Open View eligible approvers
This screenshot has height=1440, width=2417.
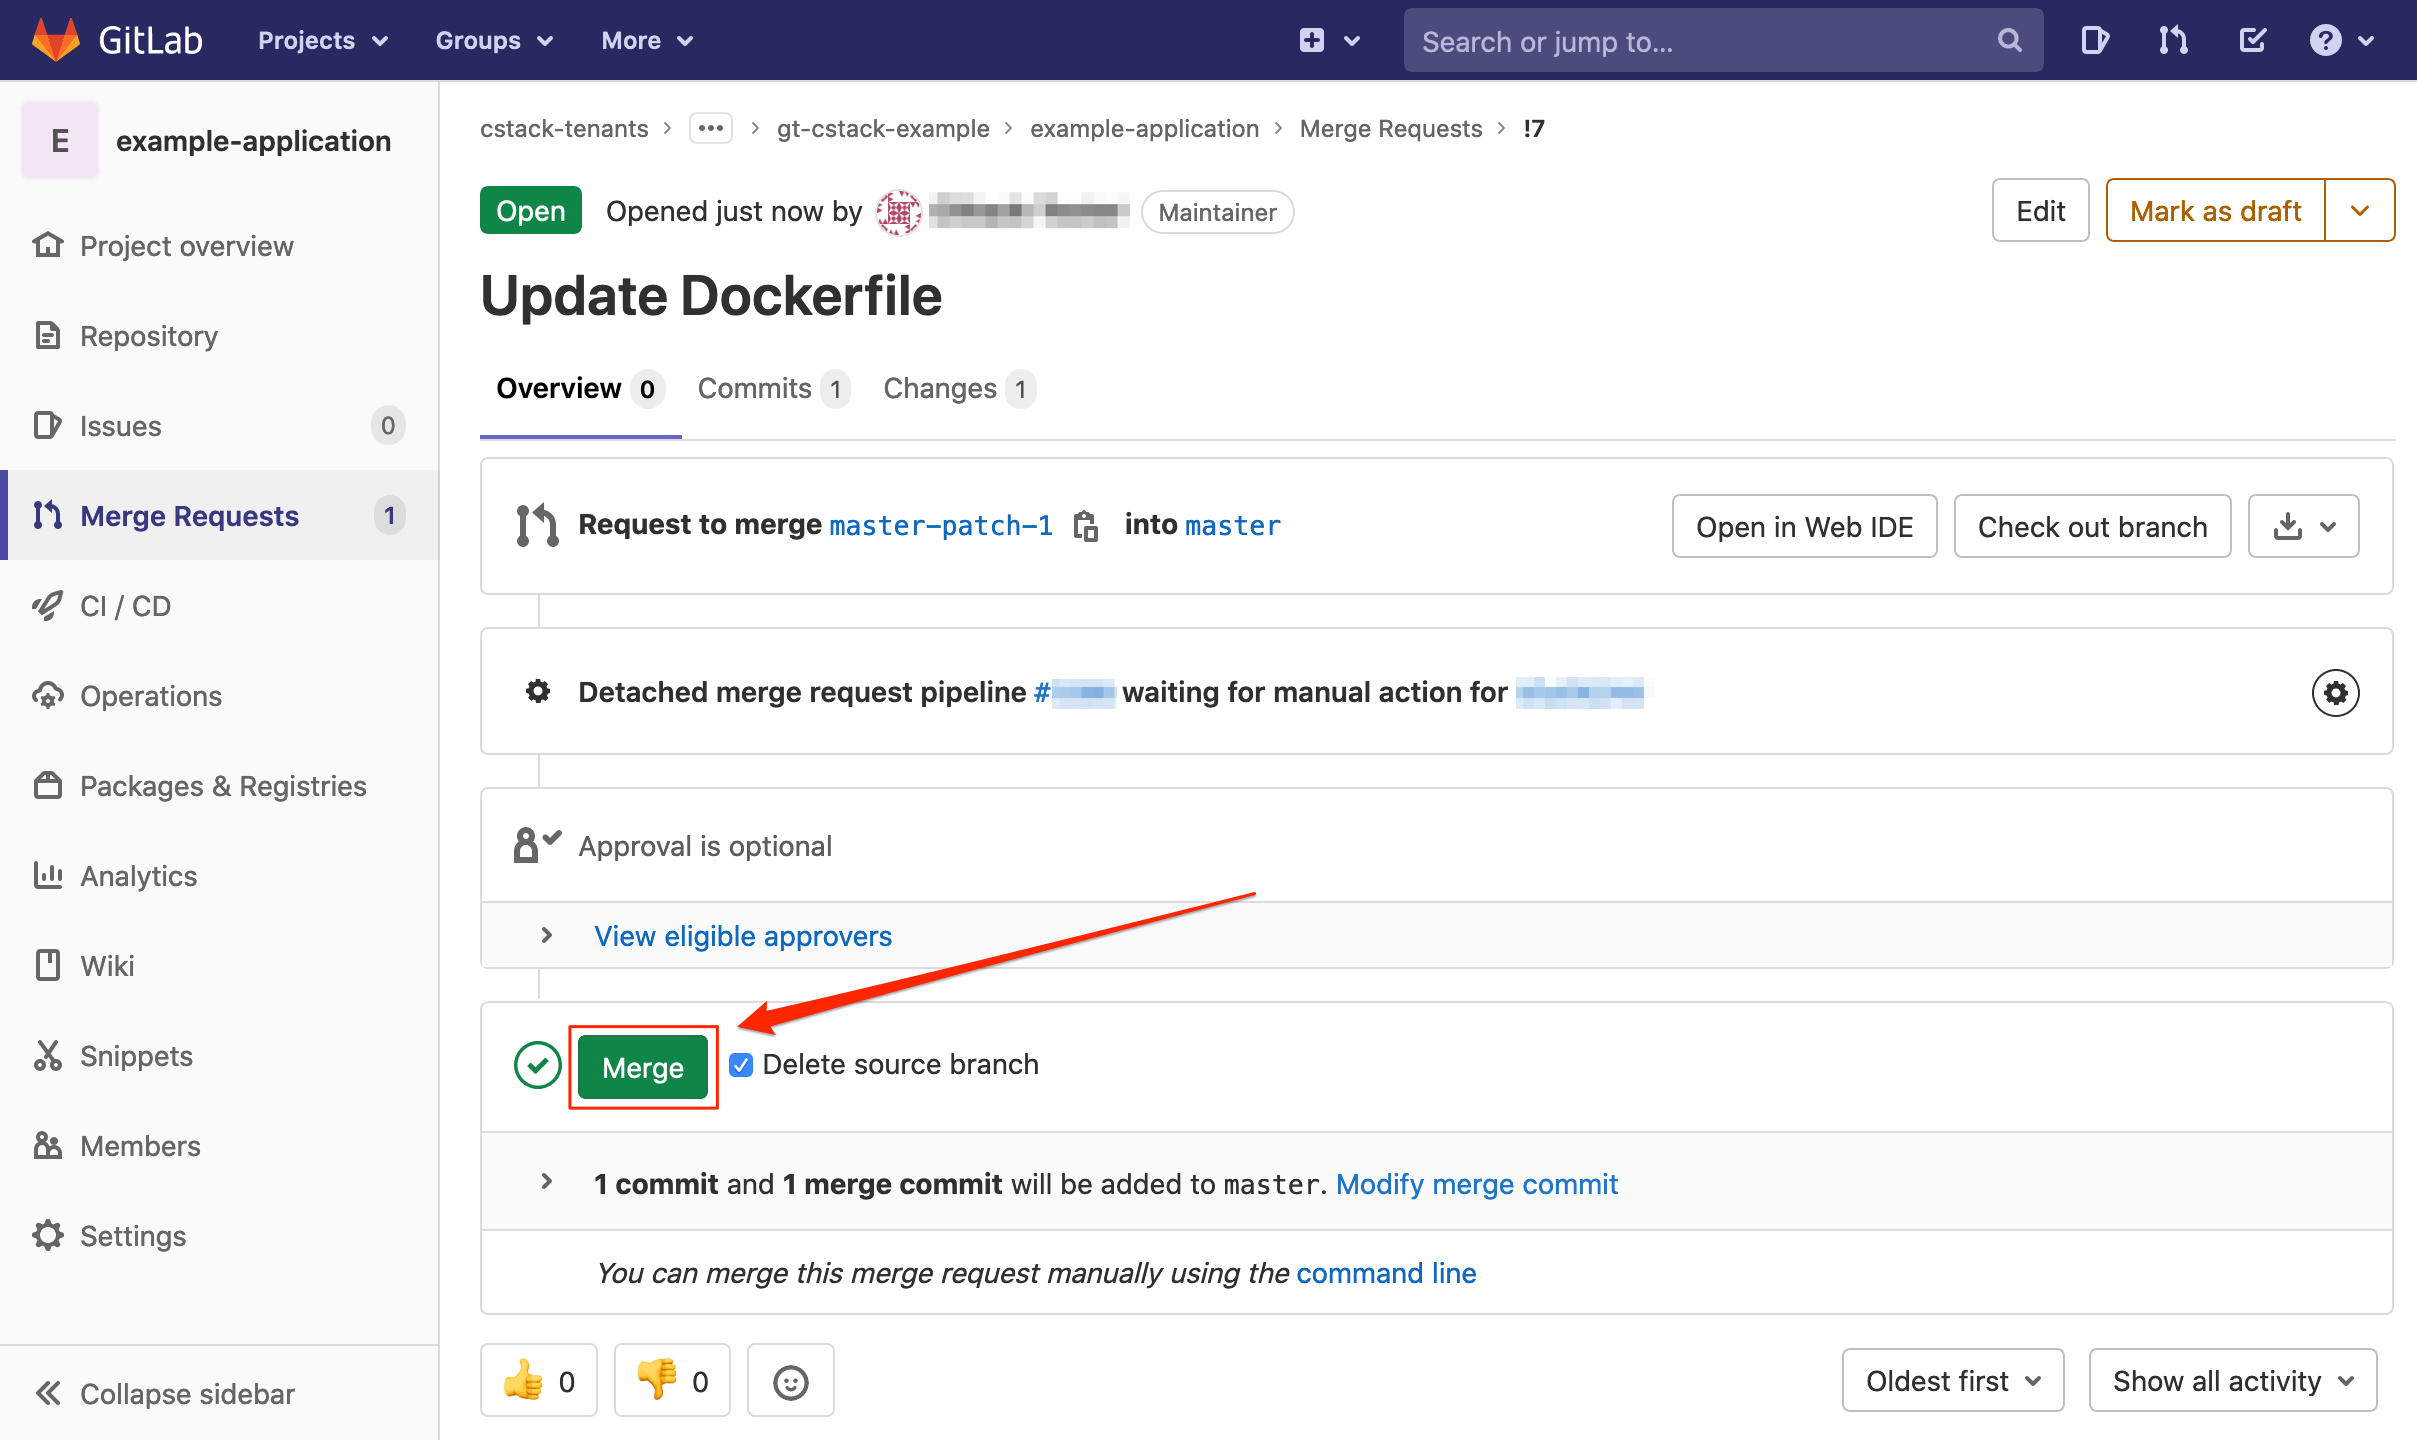742,936
